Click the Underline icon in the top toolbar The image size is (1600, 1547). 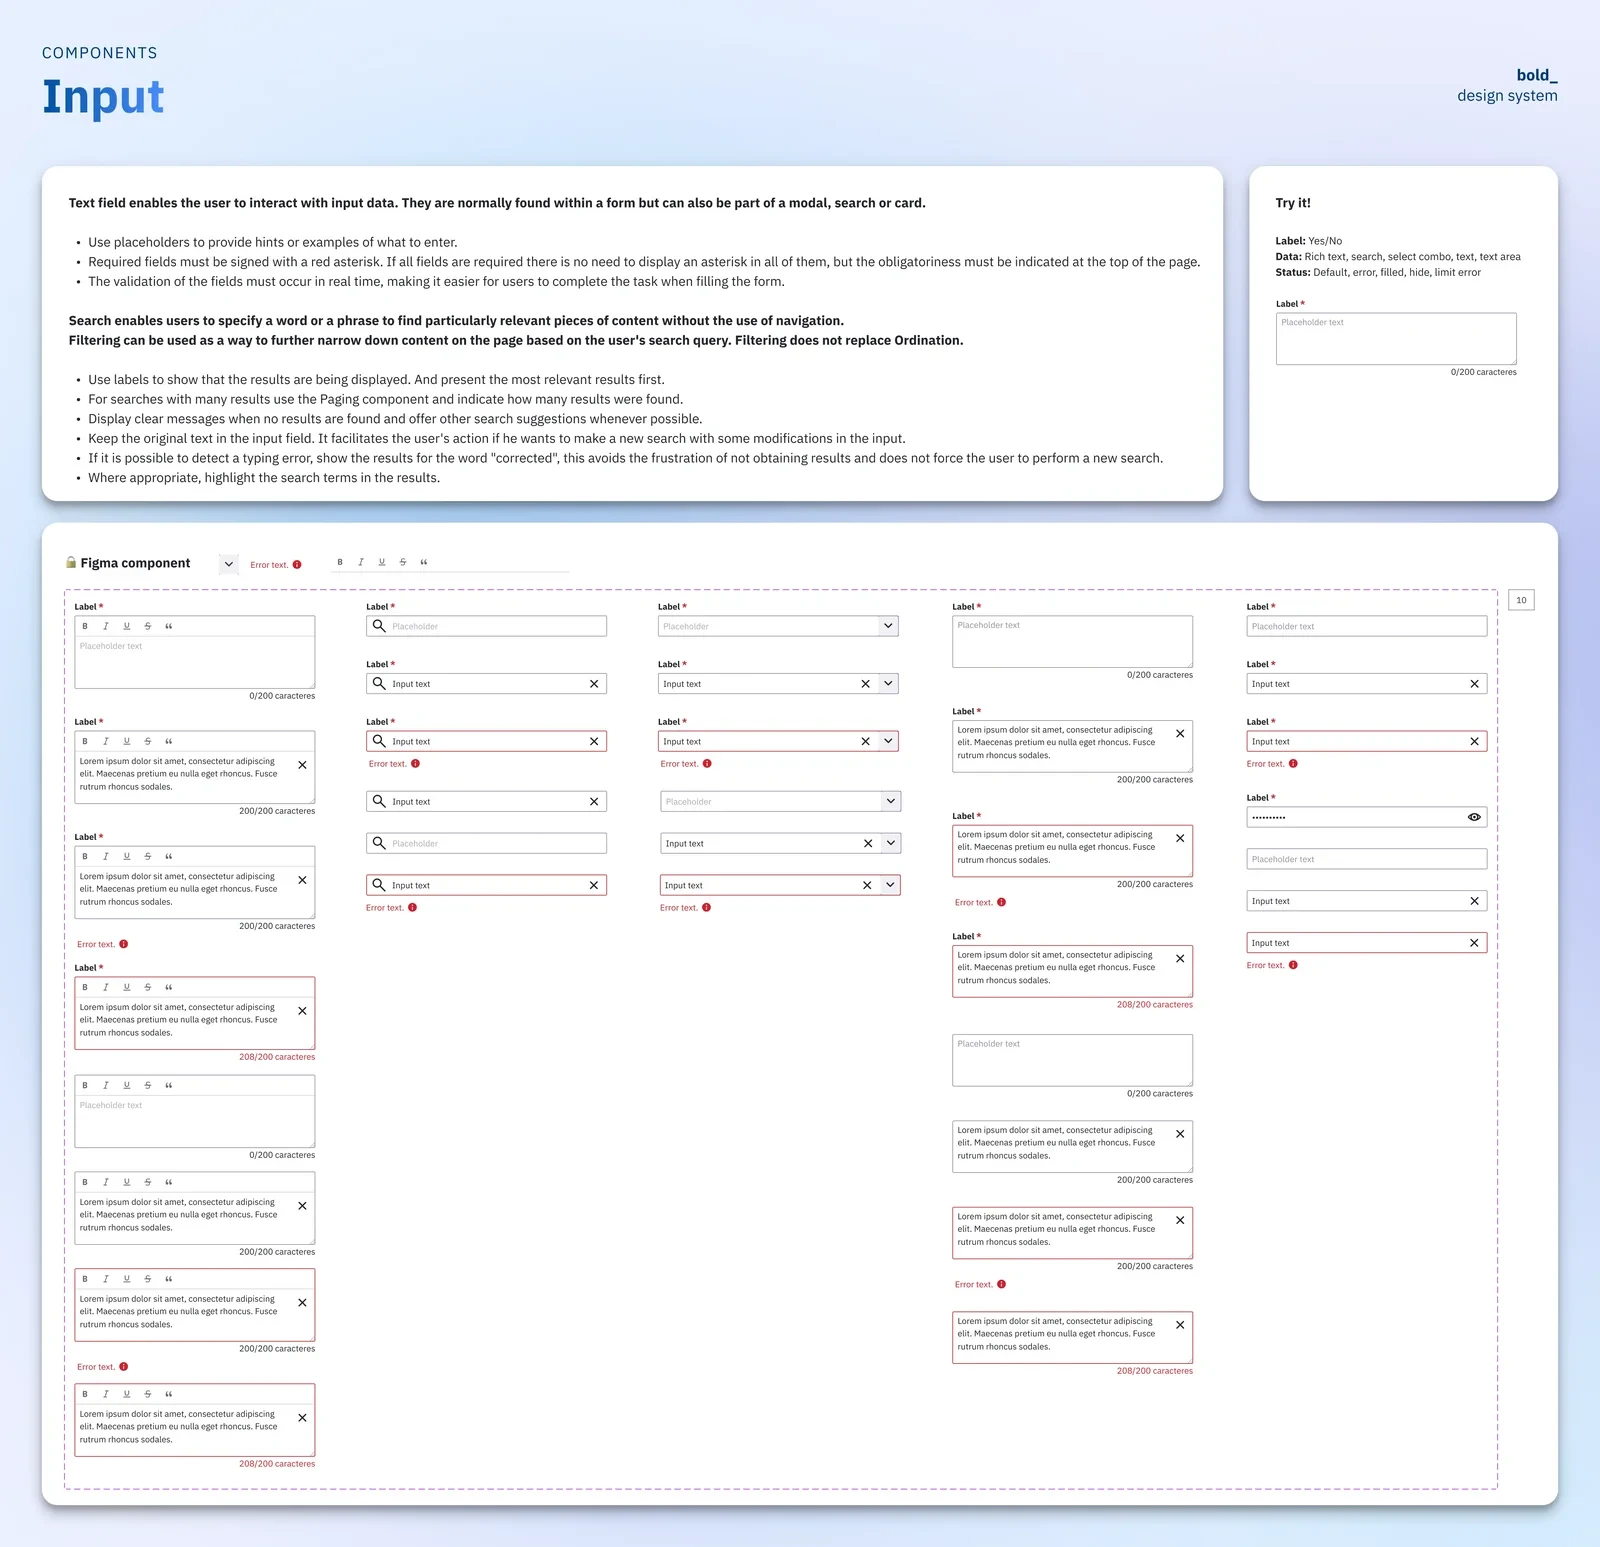[x=381, y=562]
